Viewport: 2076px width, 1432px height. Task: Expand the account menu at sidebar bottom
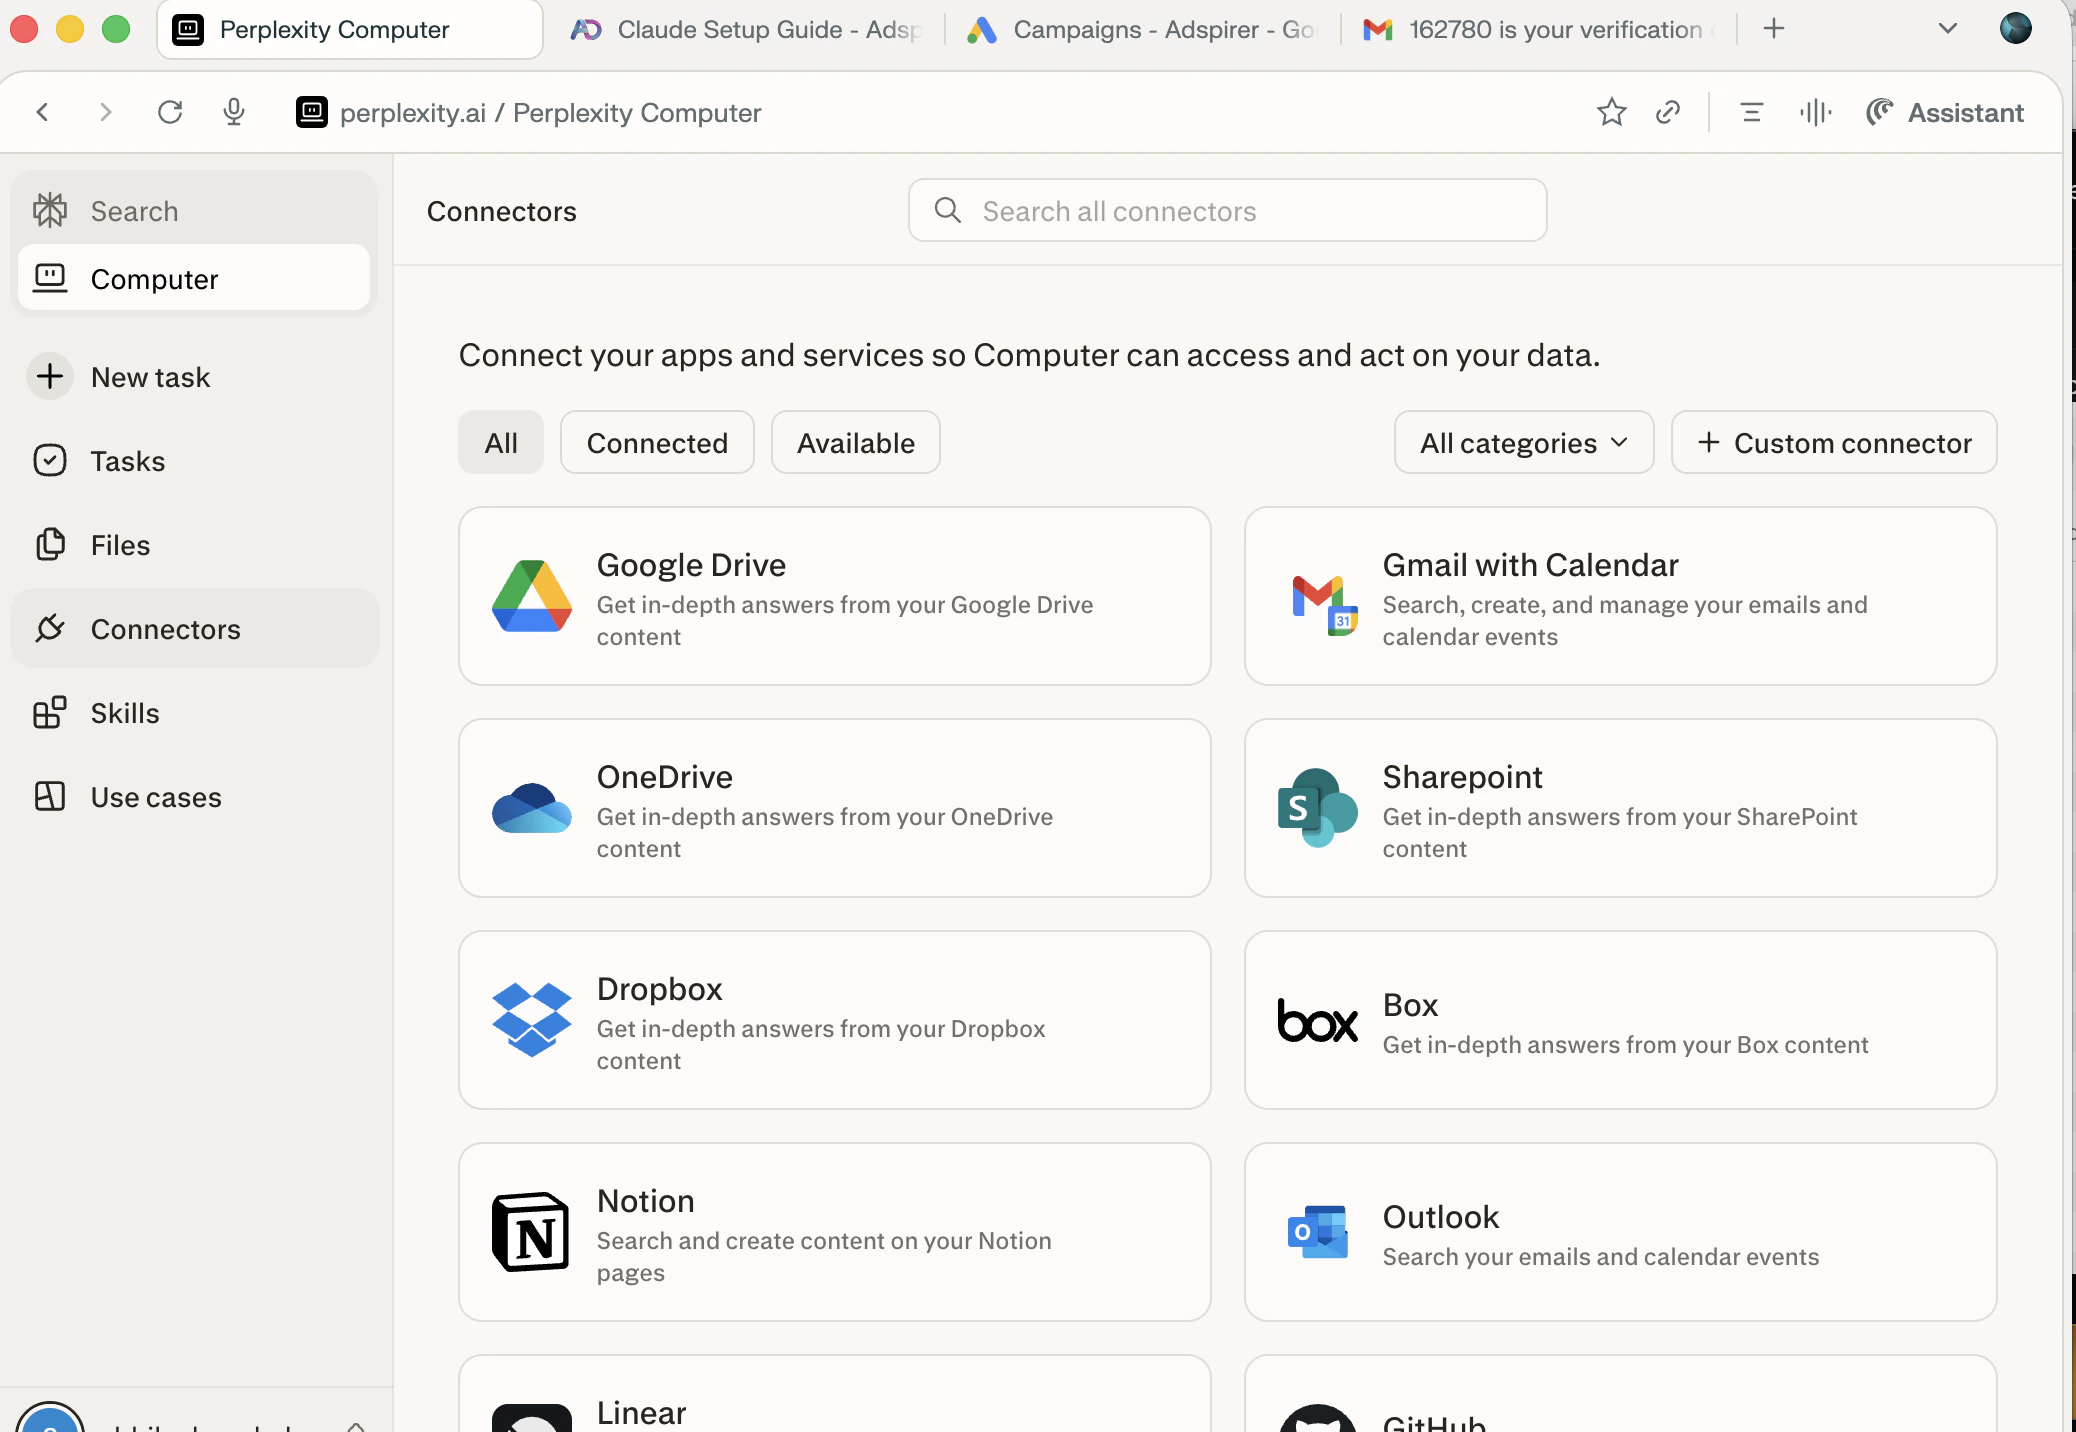tap(355, 1424)
